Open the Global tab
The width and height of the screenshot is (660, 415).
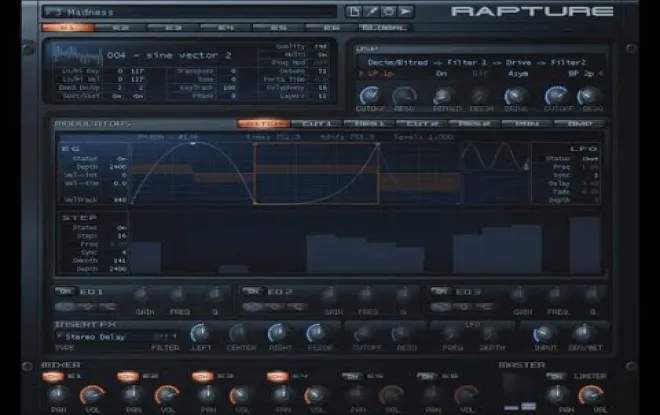click(384, 28)
